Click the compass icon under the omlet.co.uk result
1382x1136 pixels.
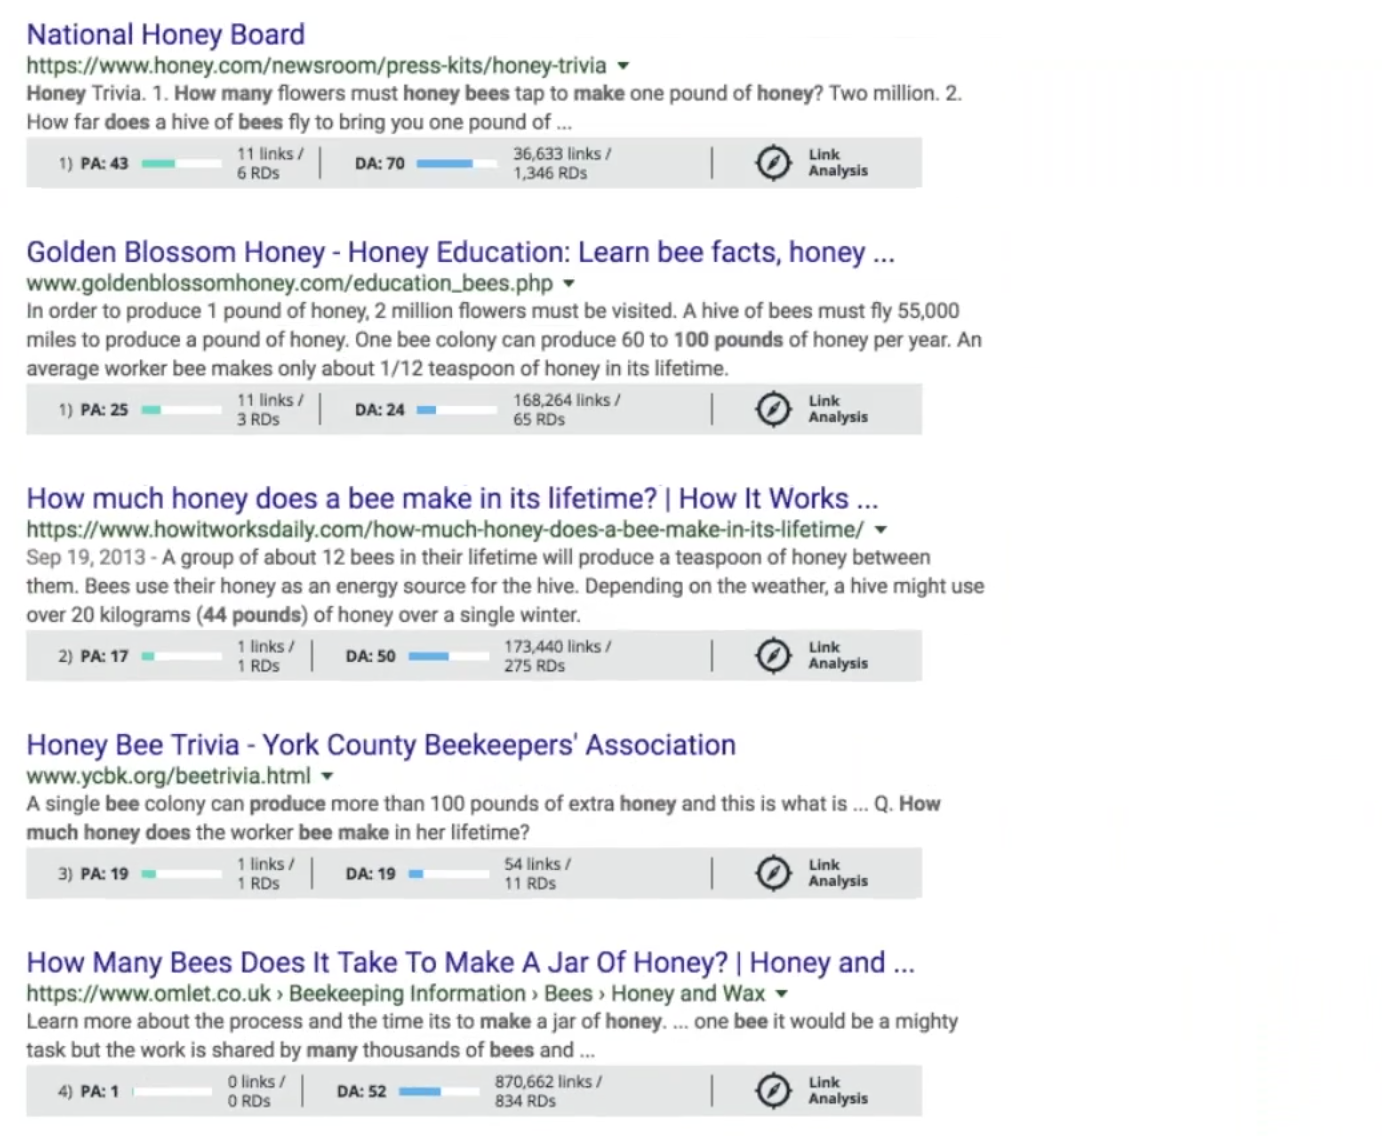click(772, 1091)
